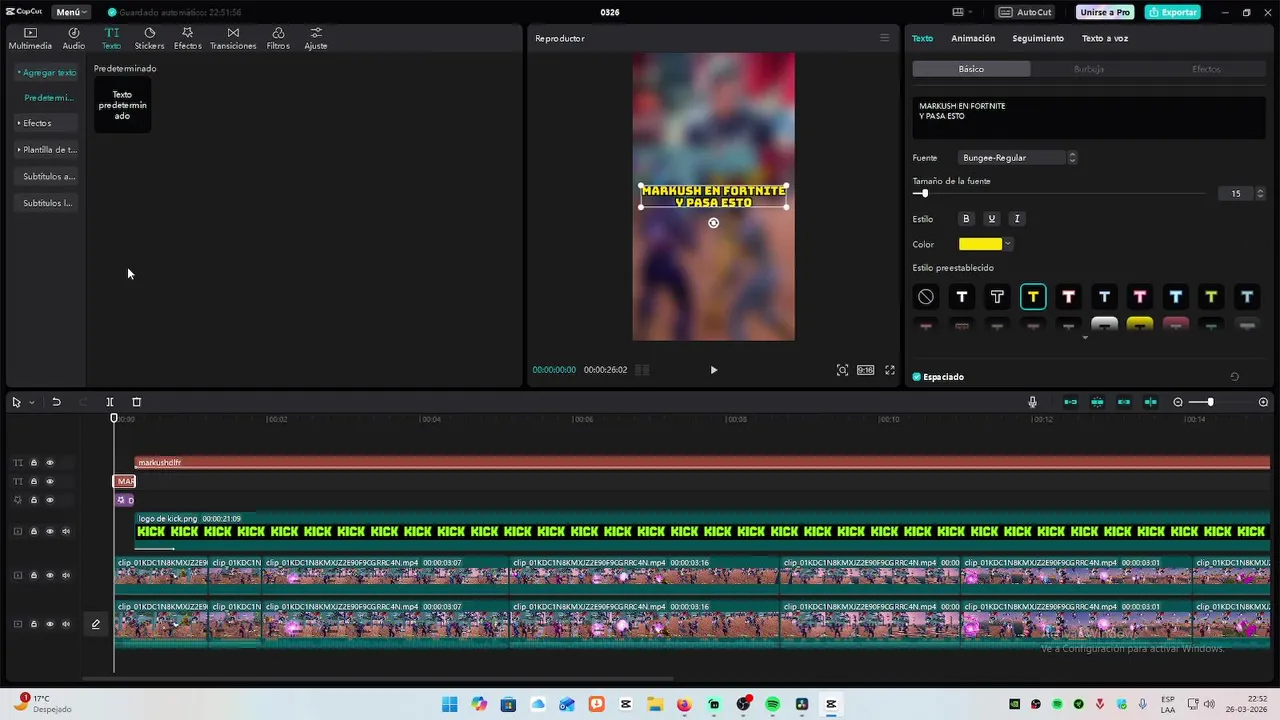Apply bold style to the text

tap(966, 219)
